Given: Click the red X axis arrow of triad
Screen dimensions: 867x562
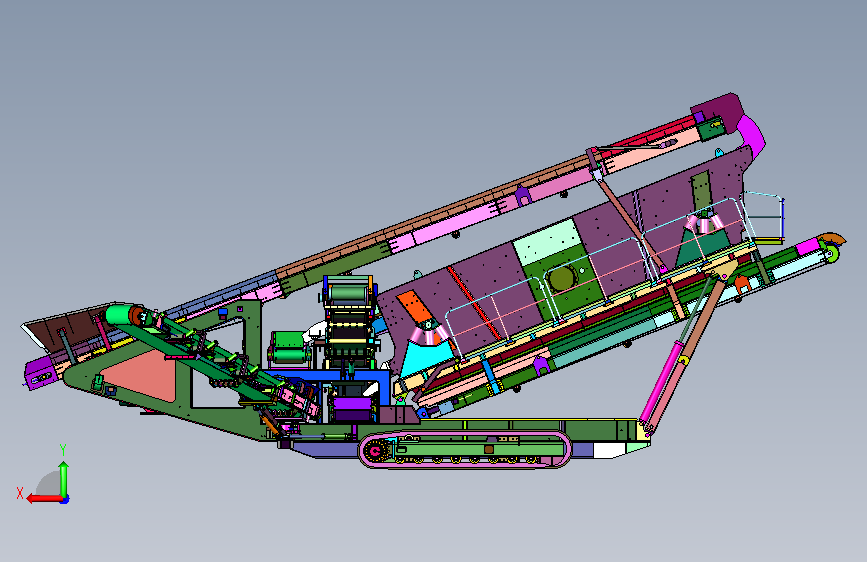Looking at the screenshot, I should (44, 498).
